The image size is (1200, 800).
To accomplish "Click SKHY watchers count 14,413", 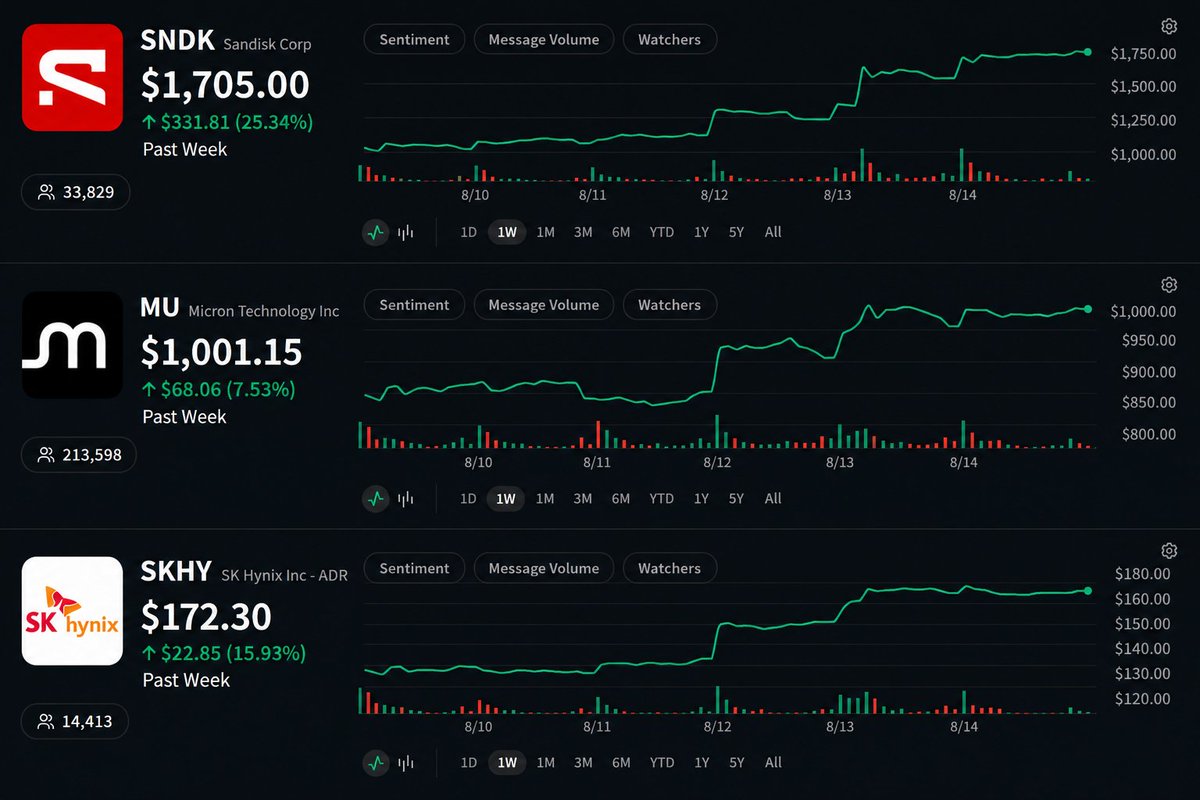I will coord(75,721).
